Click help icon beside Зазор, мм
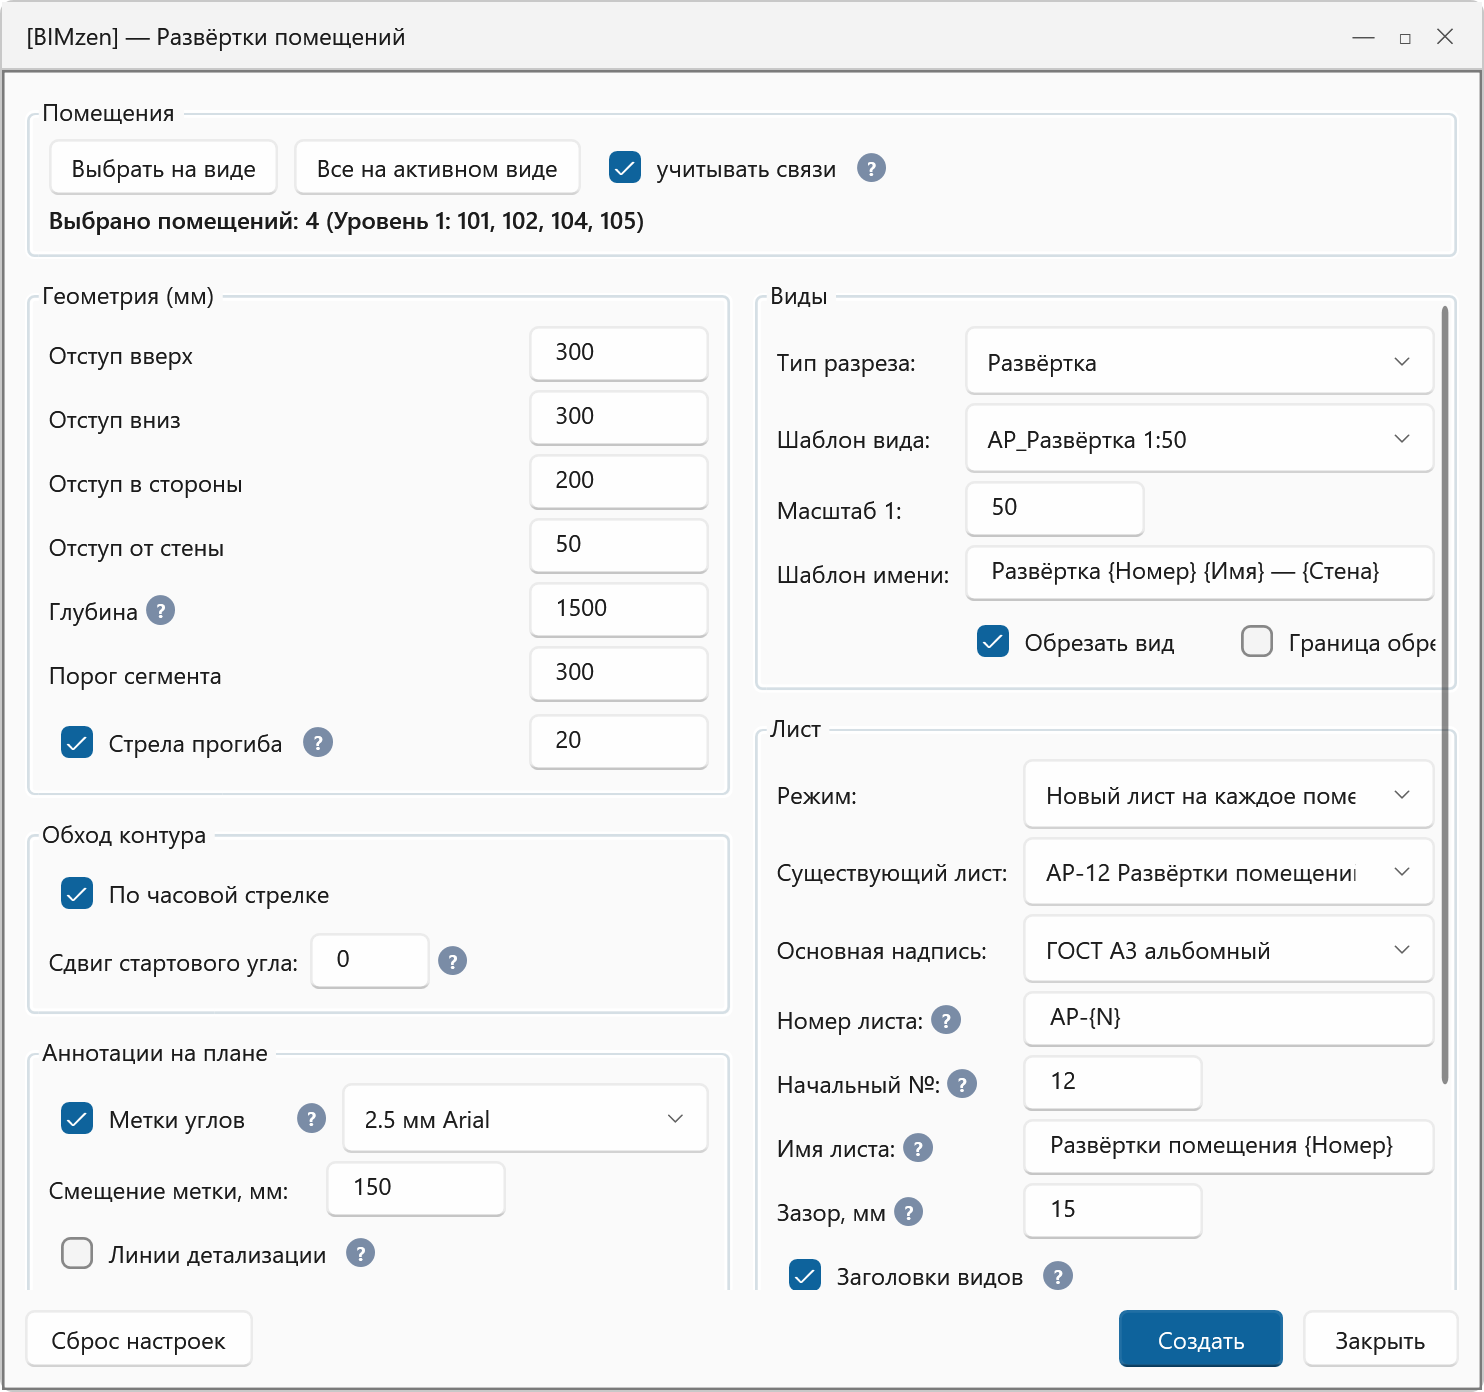 (908, 1212)
